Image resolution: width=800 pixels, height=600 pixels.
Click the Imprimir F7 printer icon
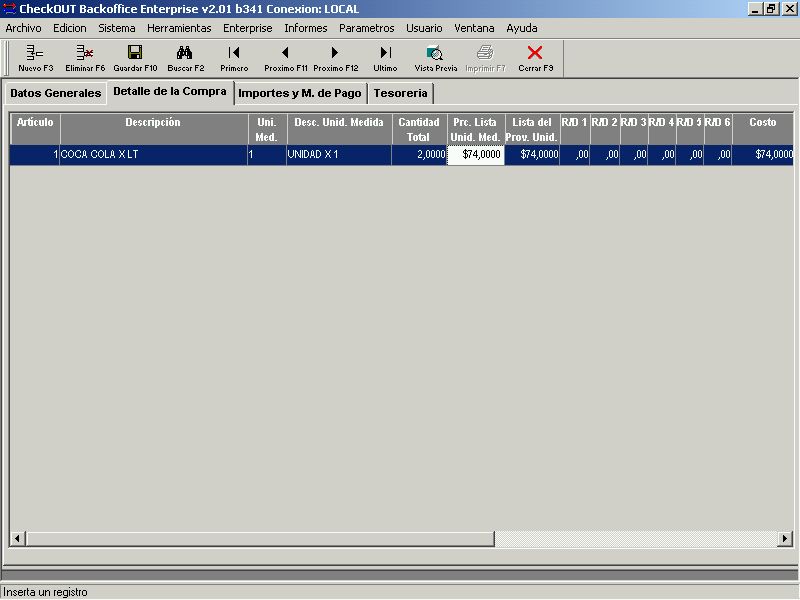tap(485, 59)
